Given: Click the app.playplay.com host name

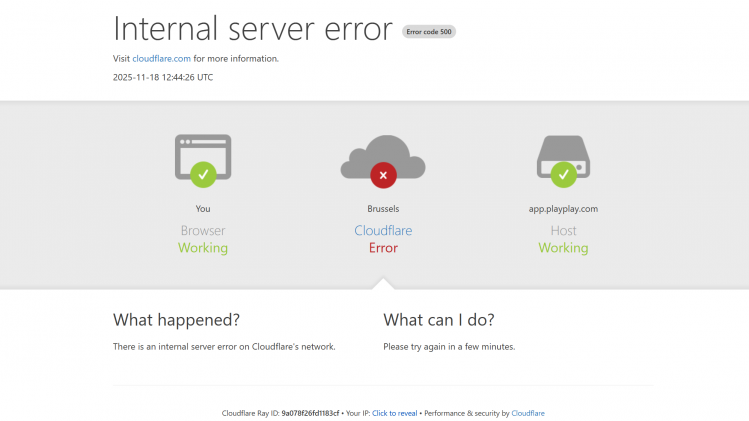Looking at the screenshot, I should tap(563, 209).
